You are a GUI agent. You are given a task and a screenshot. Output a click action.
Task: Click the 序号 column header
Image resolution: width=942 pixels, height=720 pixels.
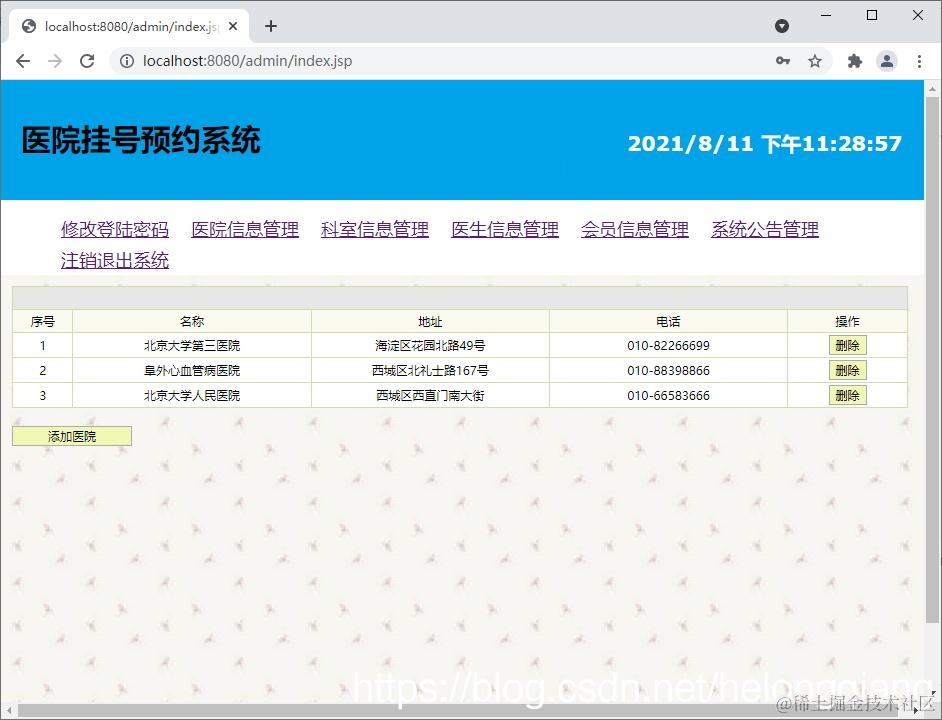(x=43, y=322)
